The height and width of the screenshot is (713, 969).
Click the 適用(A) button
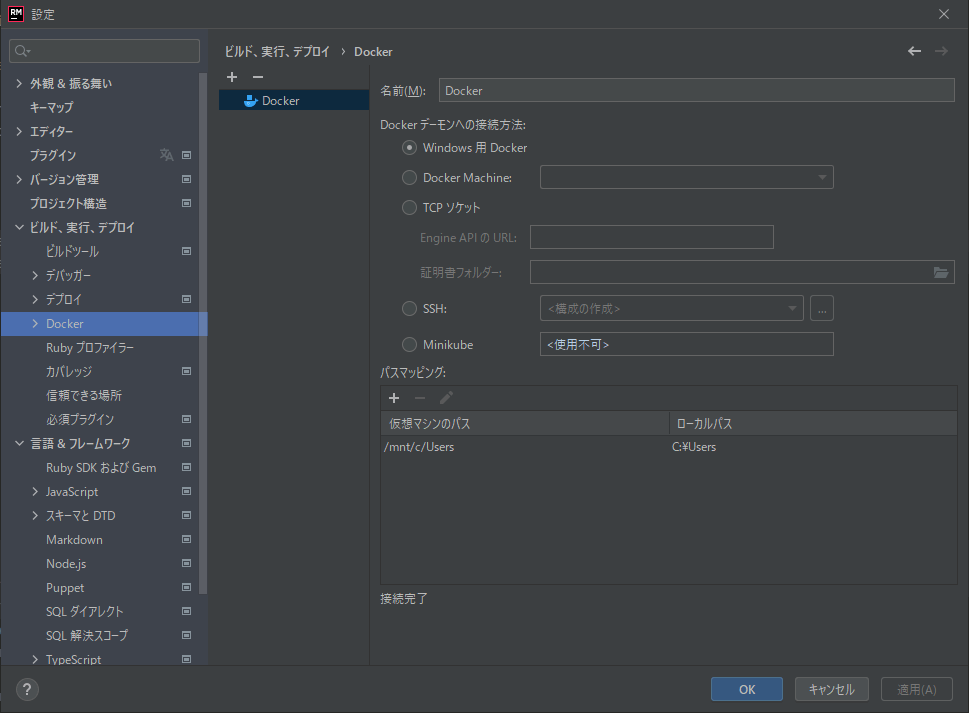pos(916,690)
